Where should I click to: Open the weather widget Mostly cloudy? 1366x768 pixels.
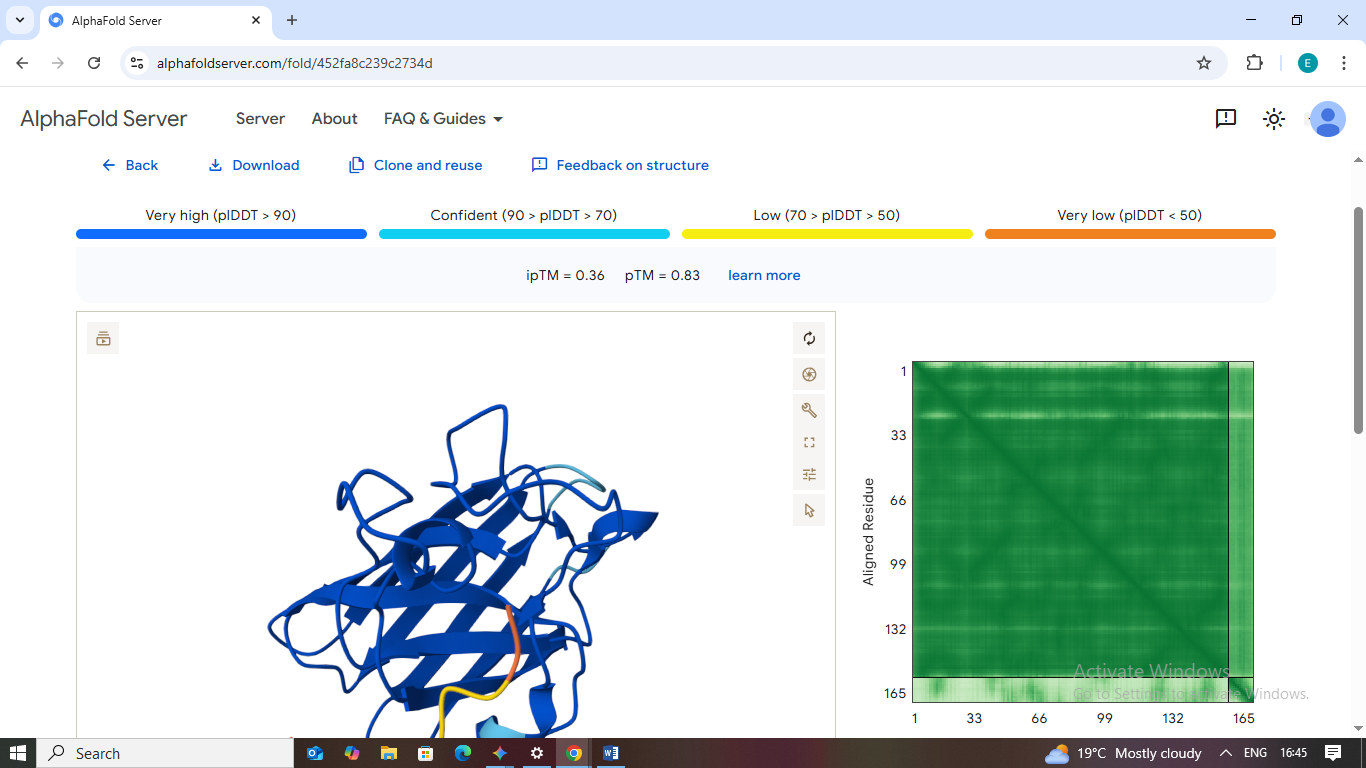(1123, 753)
